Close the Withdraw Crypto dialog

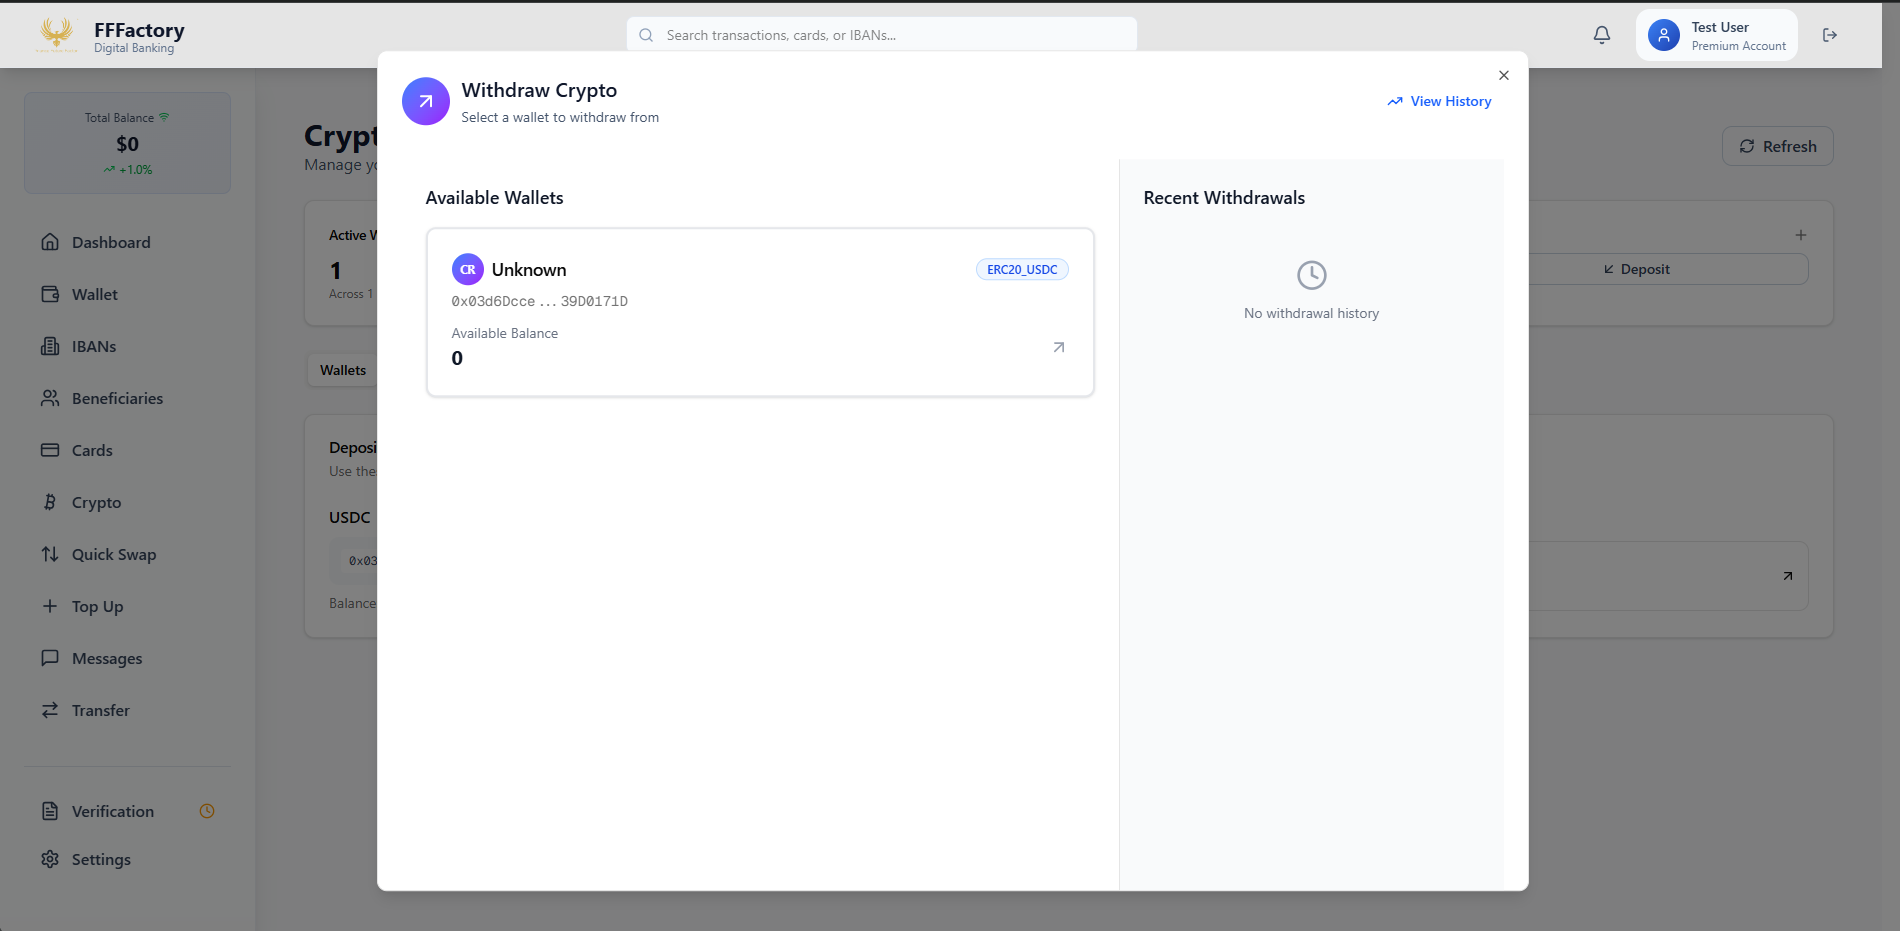click(1503, 75)
